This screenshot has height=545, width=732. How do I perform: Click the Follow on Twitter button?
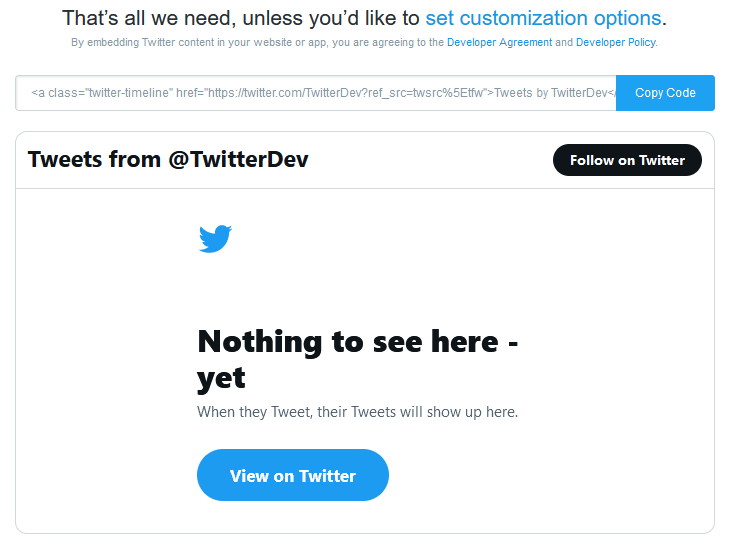[627, 160]
